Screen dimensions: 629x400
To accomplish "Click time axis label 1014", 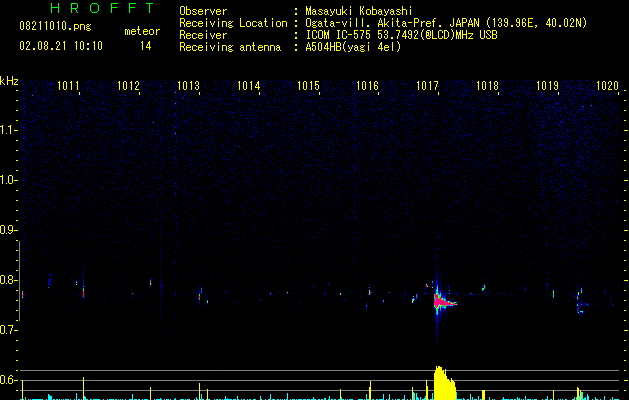I will click(x=248, y=86).
